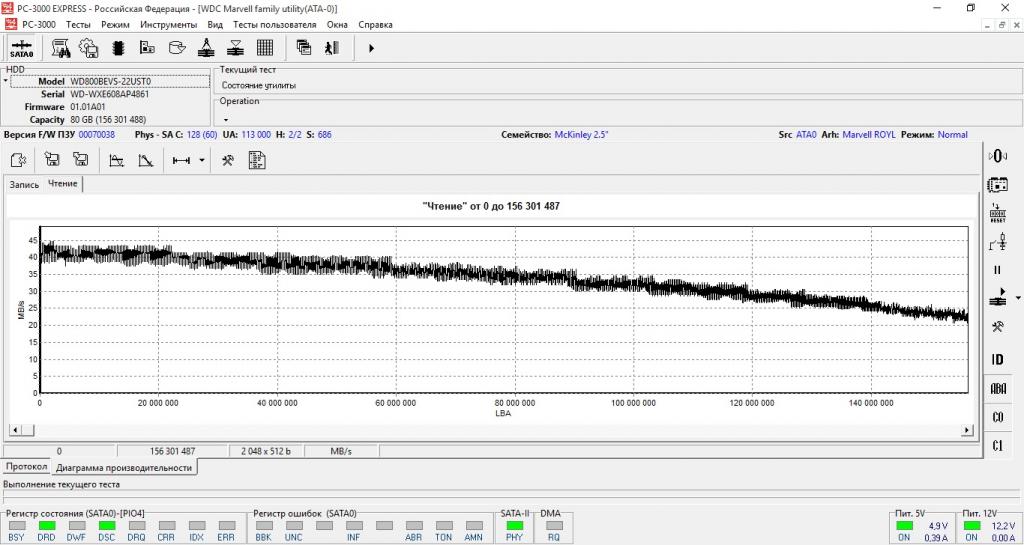Click the SATA0 port toolbar button

click(x=21, y=48)
